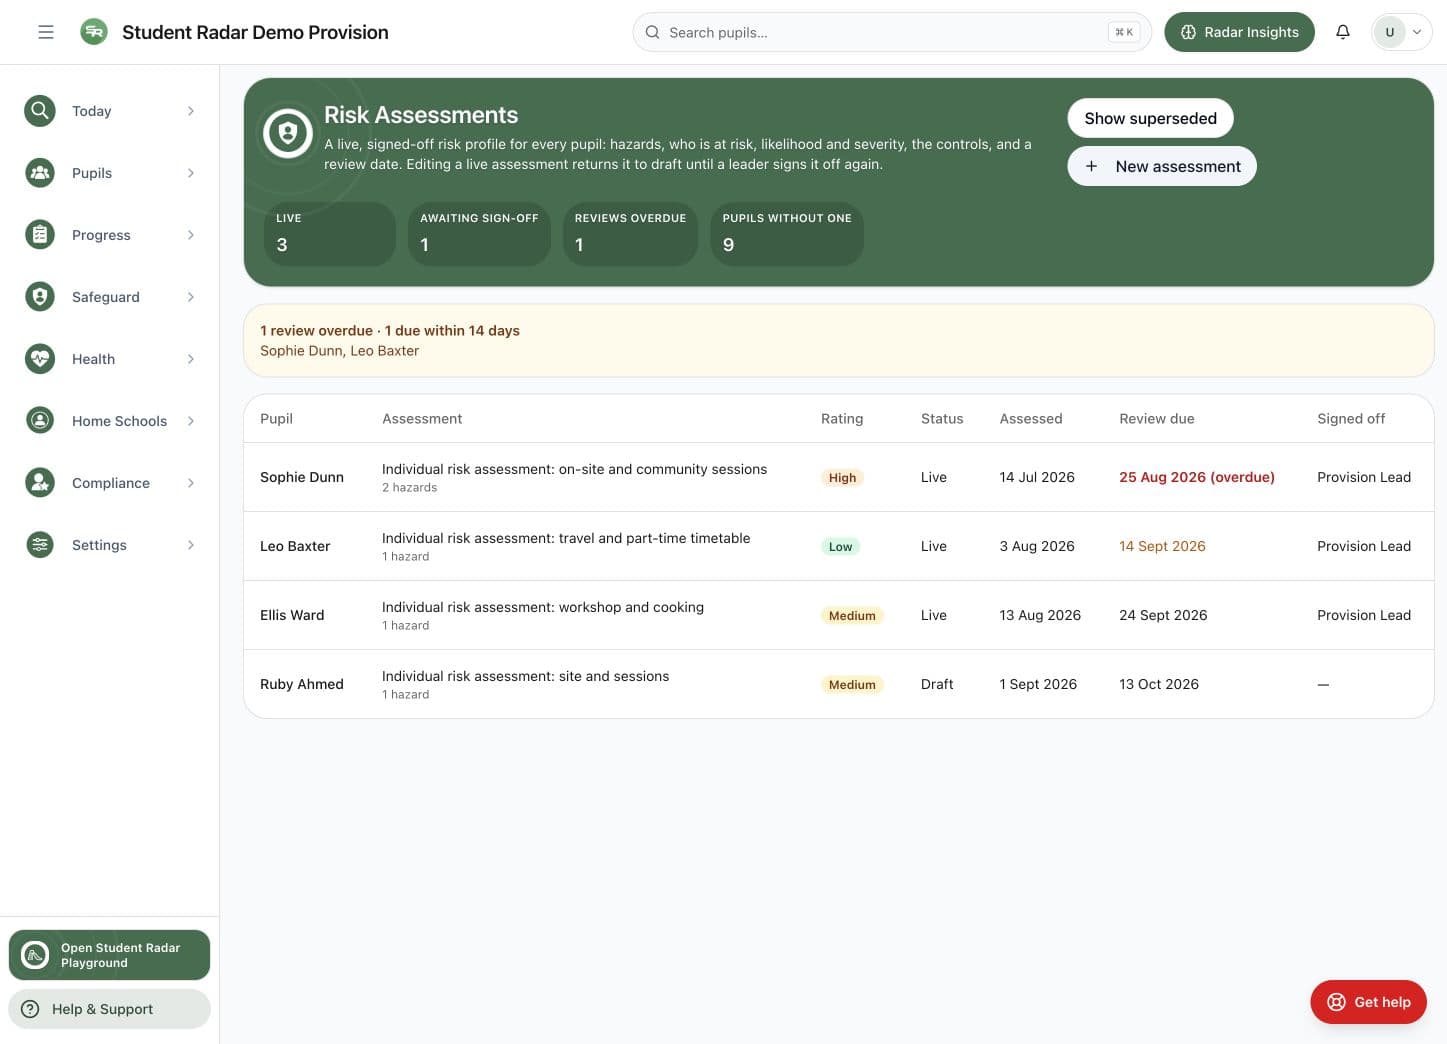1447x1044 pixels.
Task: Select Progress in the sidebar
Action: (x=110, y=235)
